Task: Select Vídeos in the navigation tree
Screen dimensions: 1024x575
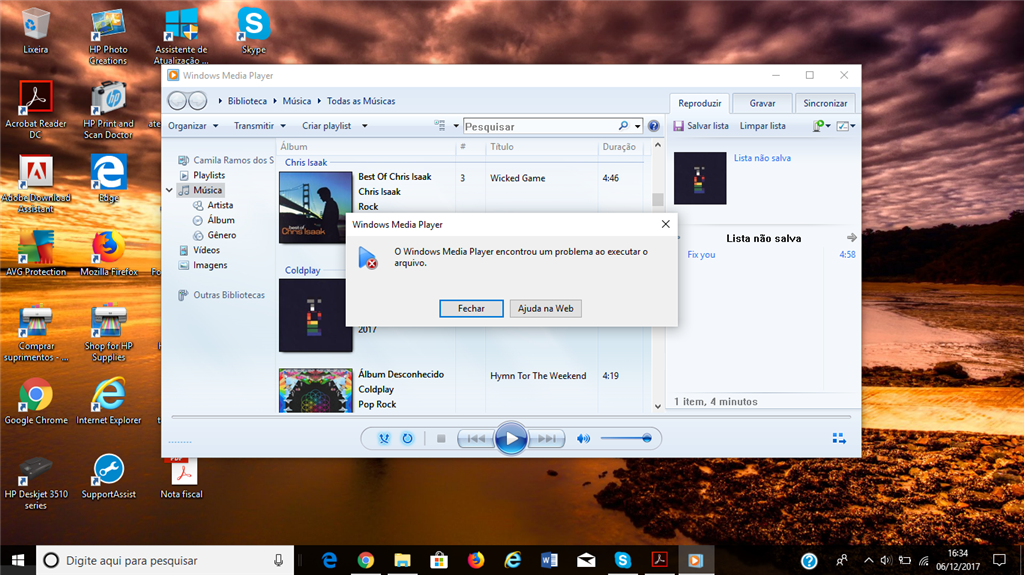Action: coord(206,250)
